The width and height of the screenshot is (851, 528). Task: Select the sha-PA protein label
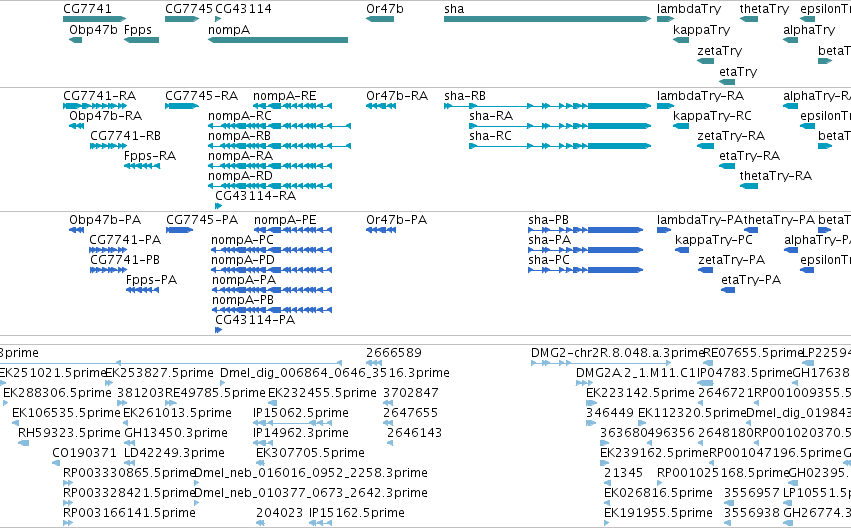[549, 240]
